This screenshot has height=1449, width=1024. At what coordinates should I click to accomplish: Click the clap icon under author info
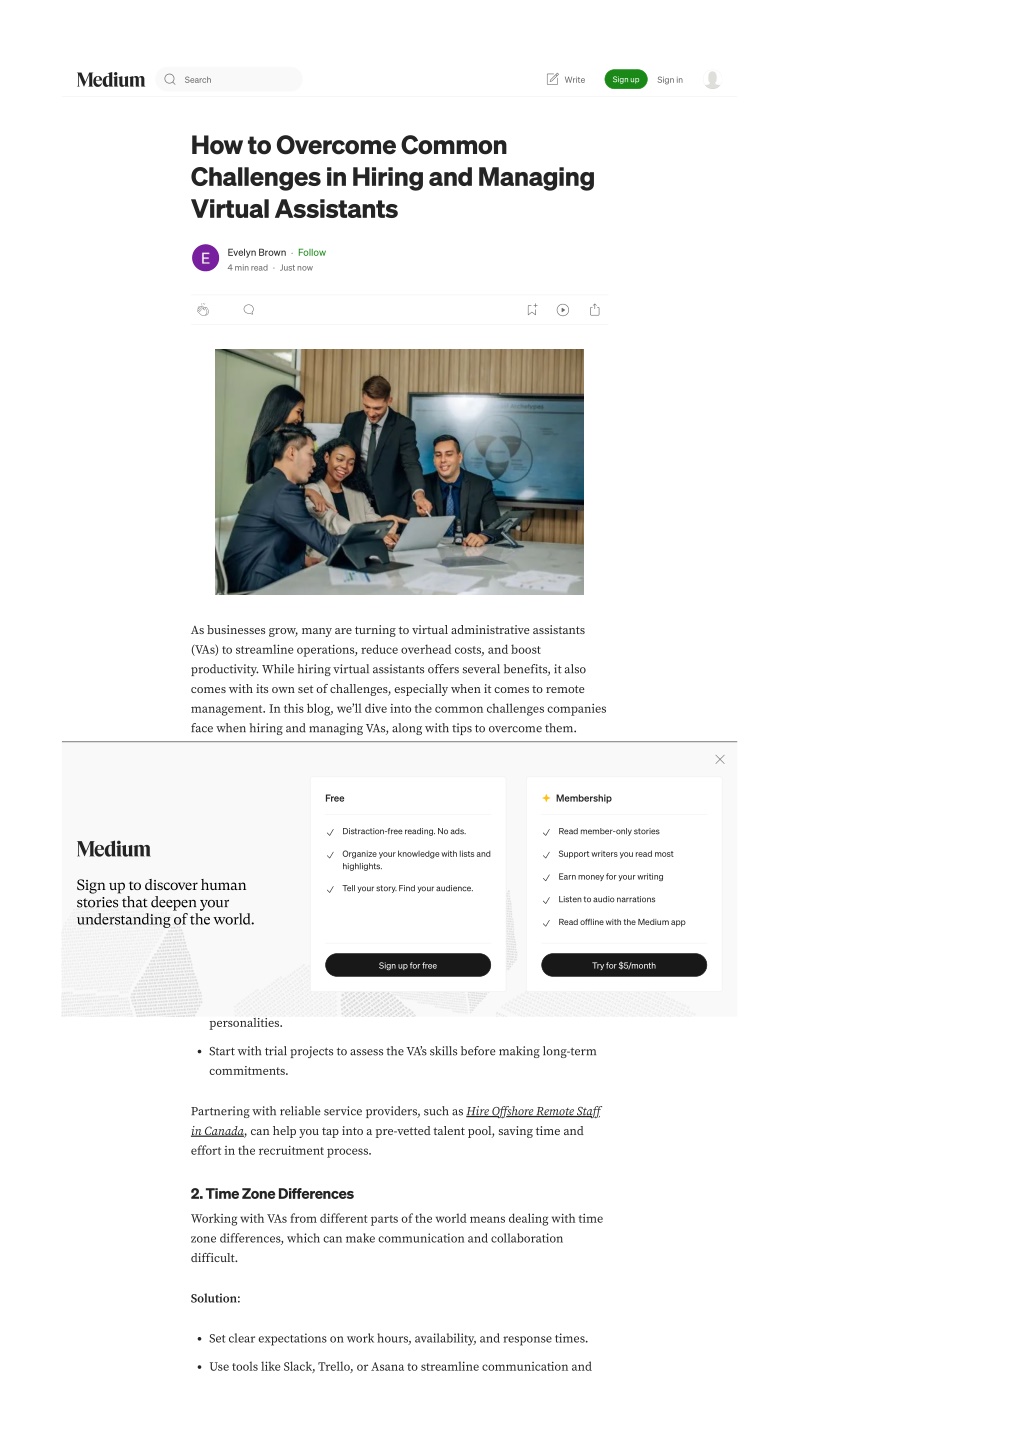203,310
